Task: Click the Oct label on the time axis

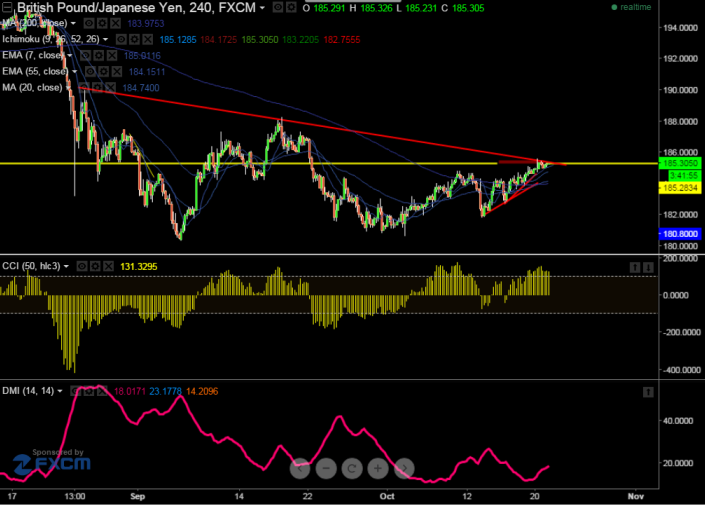Action: click(387, 496)
